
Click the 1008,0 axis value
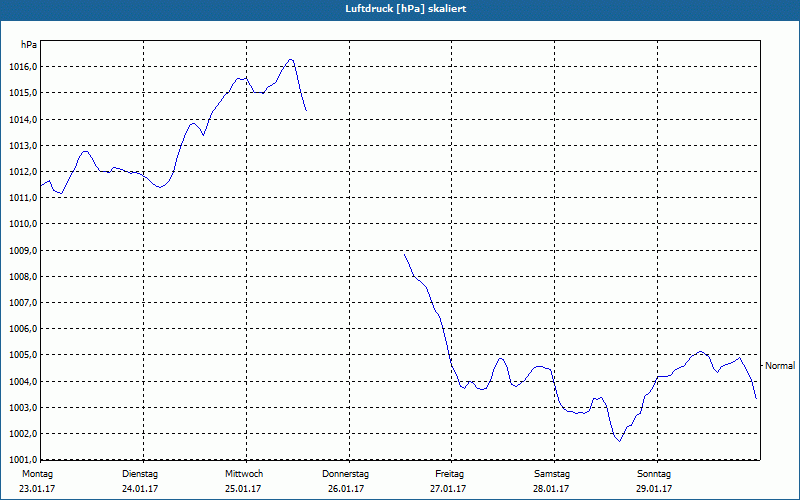(23, 277)
